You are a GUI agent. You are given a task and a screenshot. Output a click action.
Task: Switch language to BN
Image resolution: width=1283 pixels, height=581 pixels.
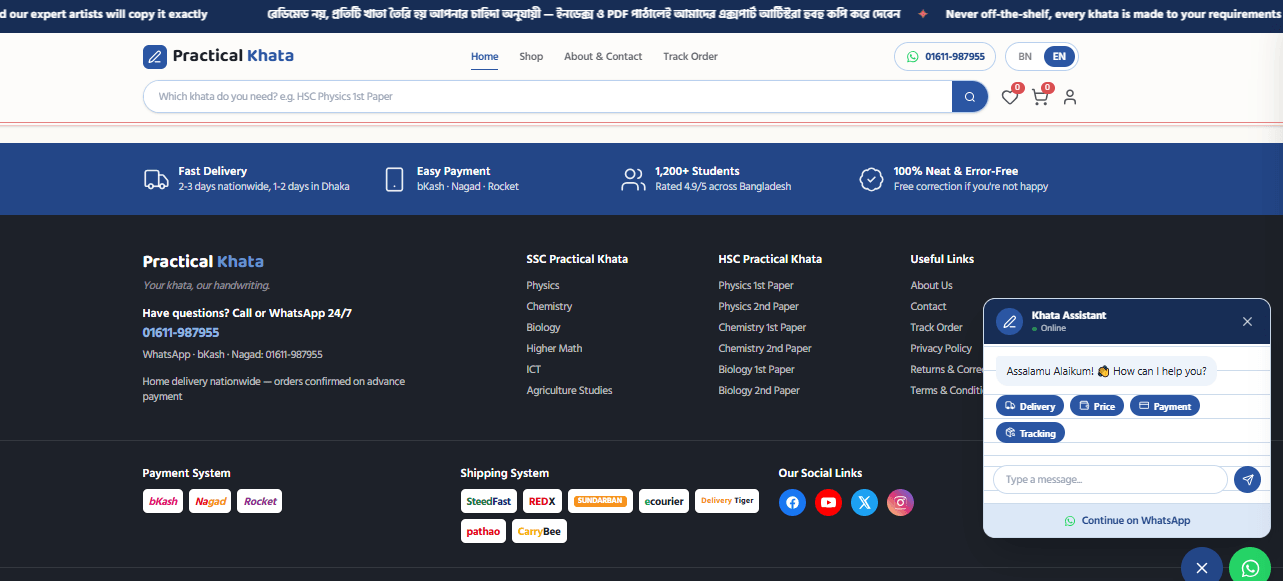1025,57
